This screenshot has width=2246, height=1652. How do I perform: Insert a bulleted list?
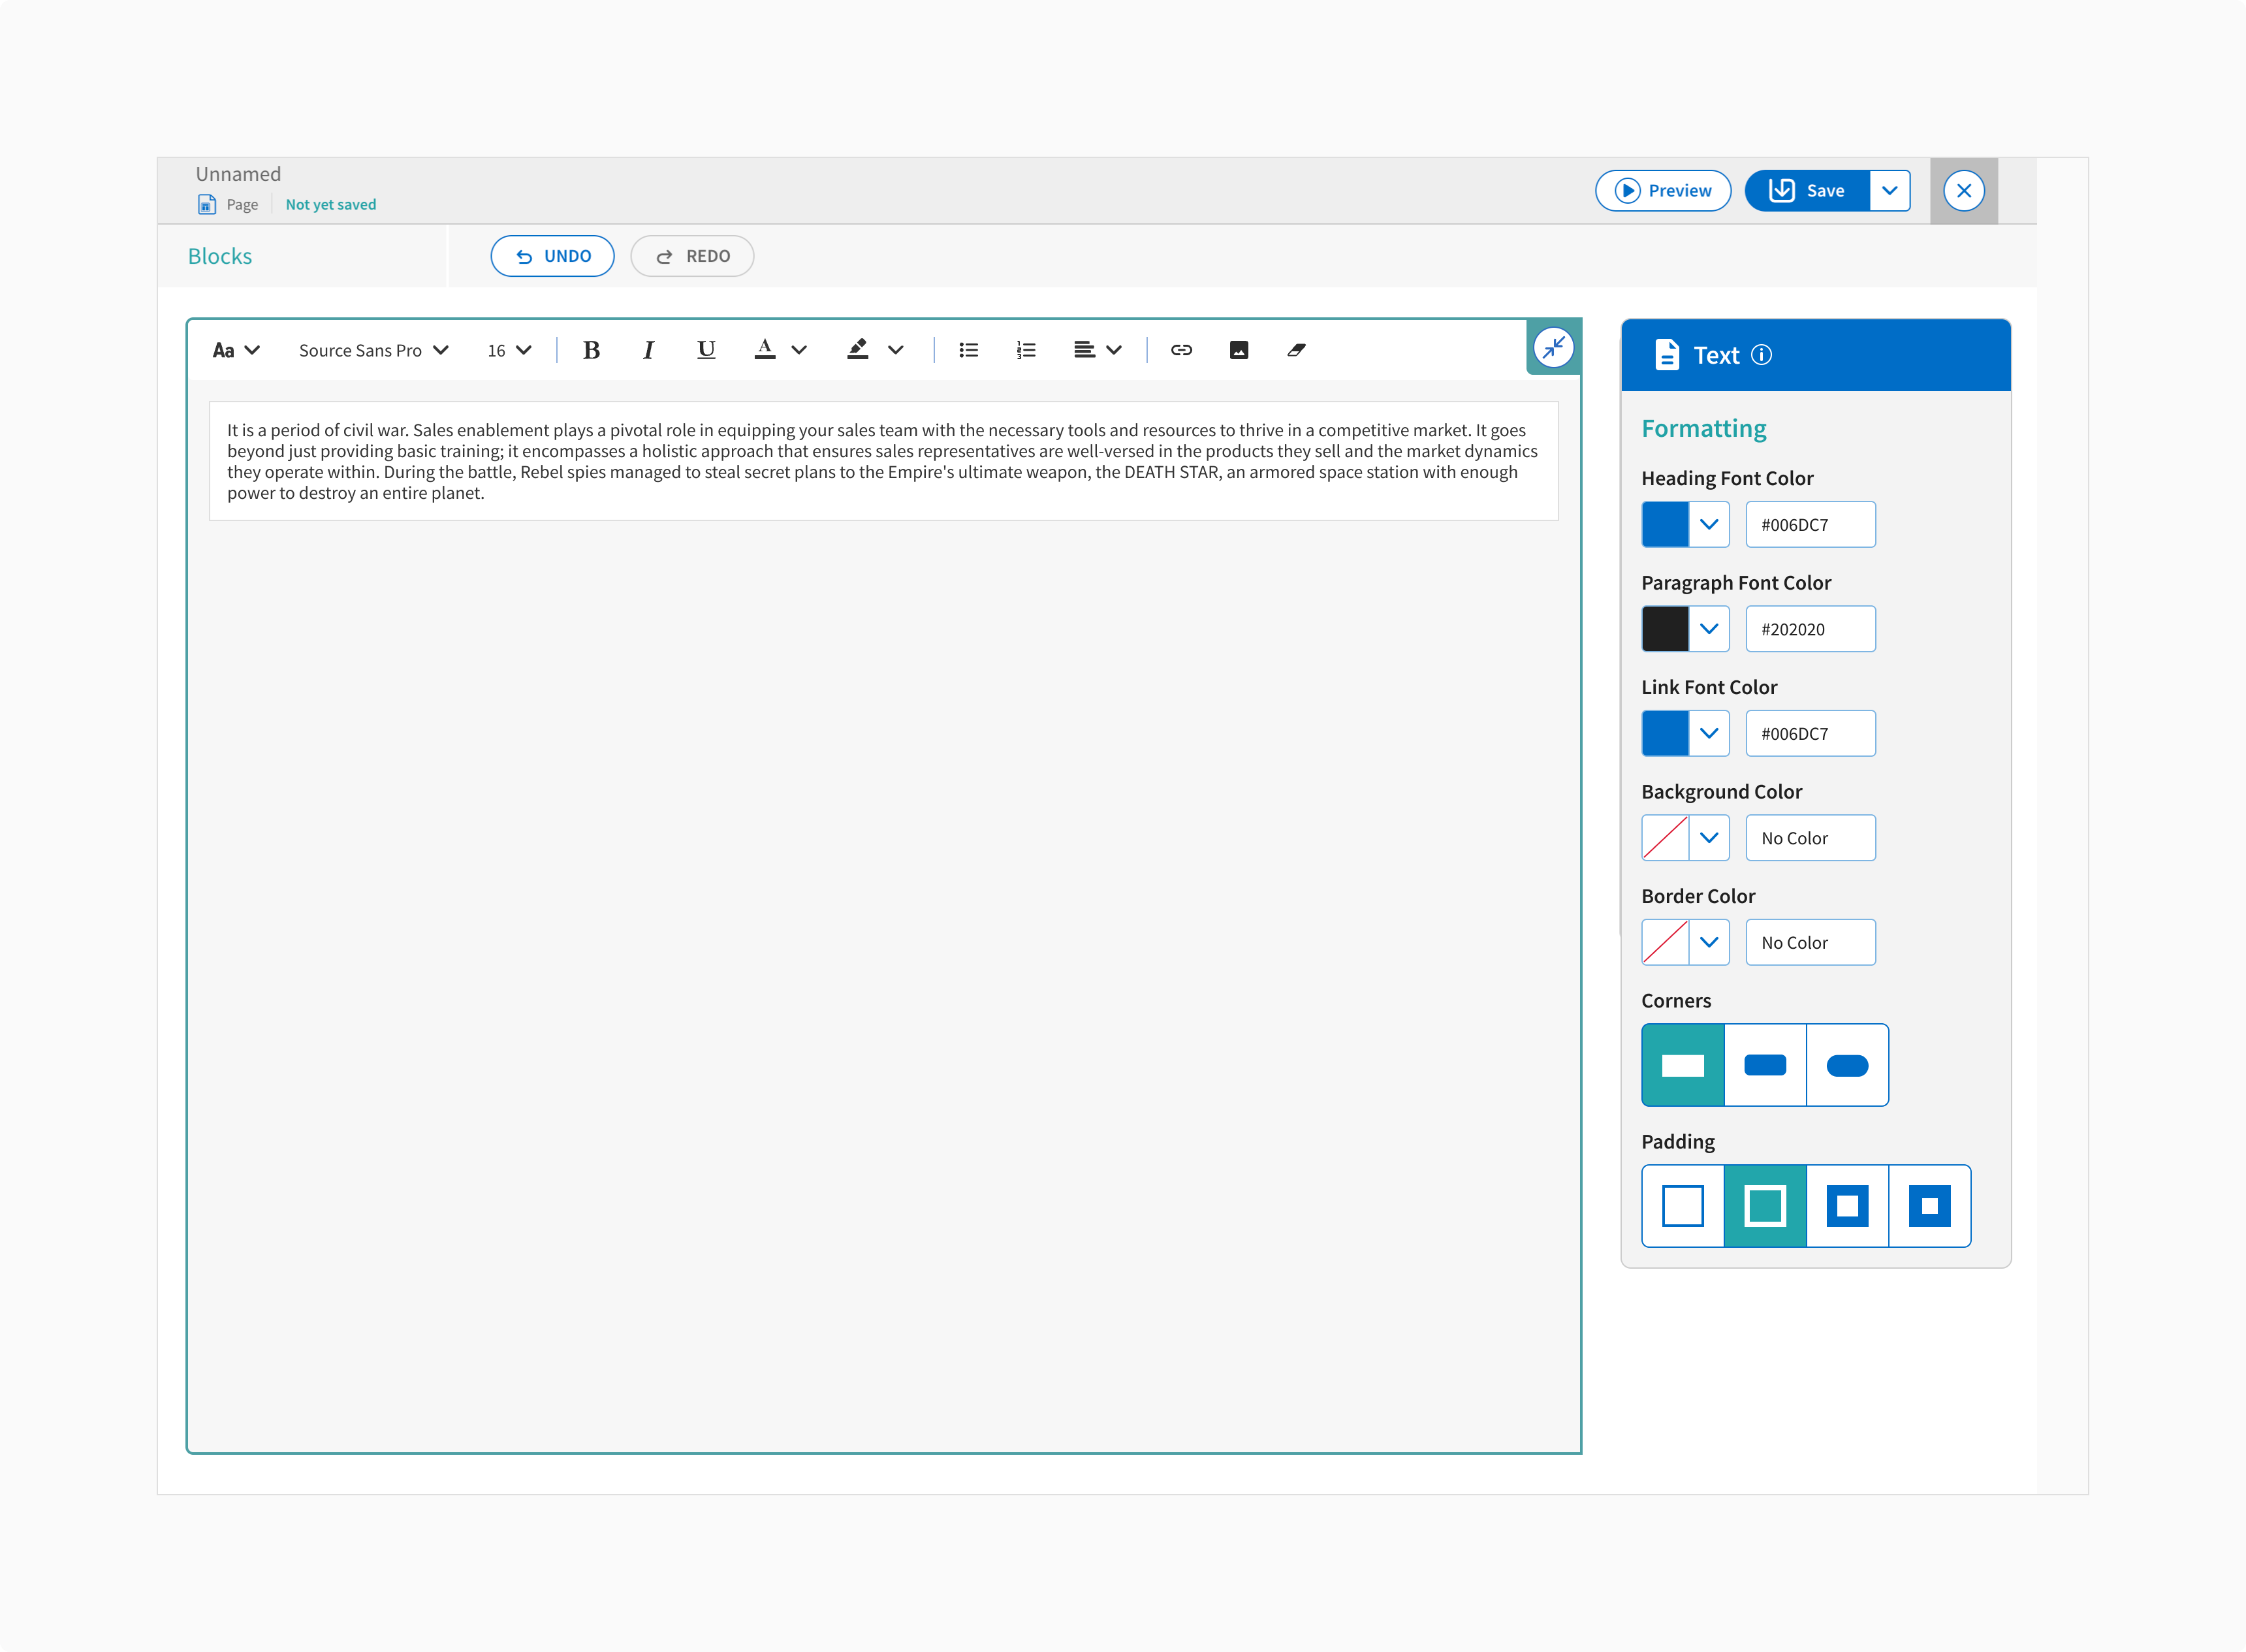point(968,350)
